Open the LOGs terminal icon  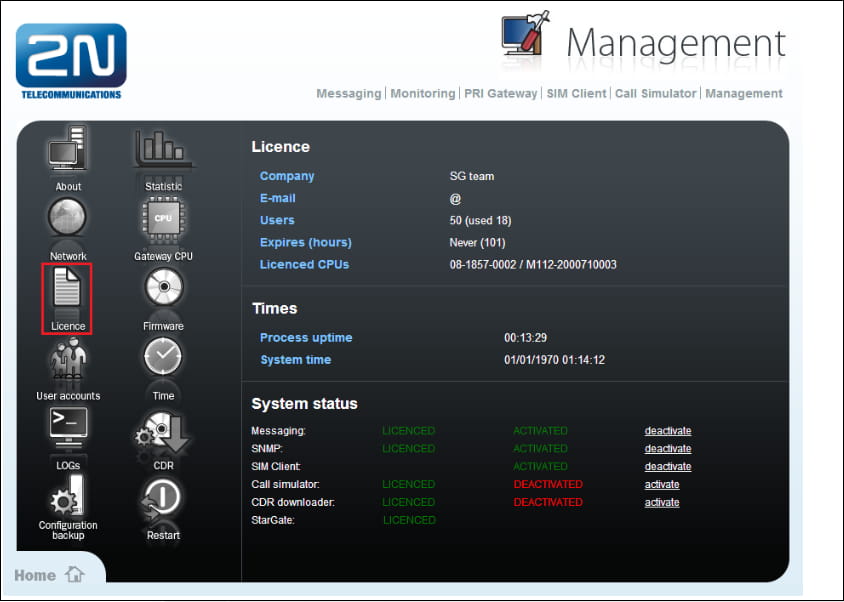68,428
